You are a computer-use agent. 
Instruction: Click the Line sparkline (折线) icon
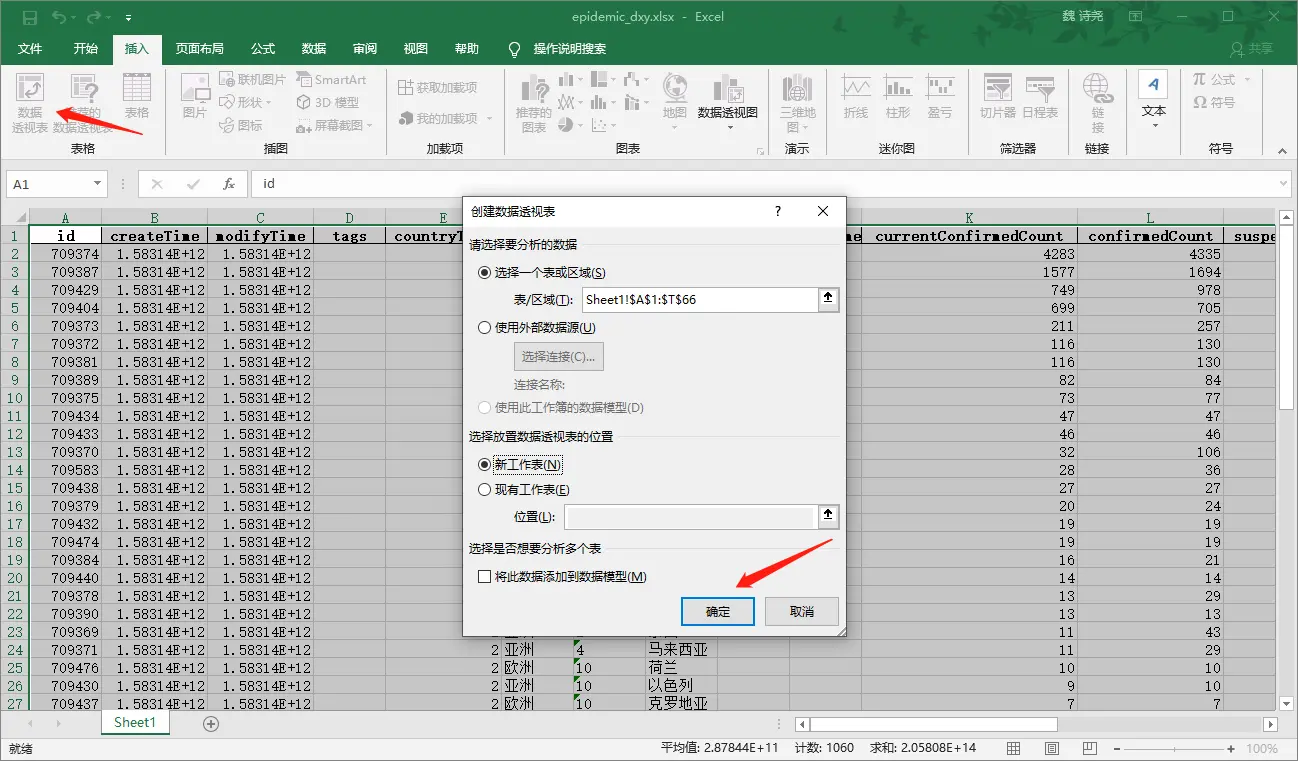point(856,96)
